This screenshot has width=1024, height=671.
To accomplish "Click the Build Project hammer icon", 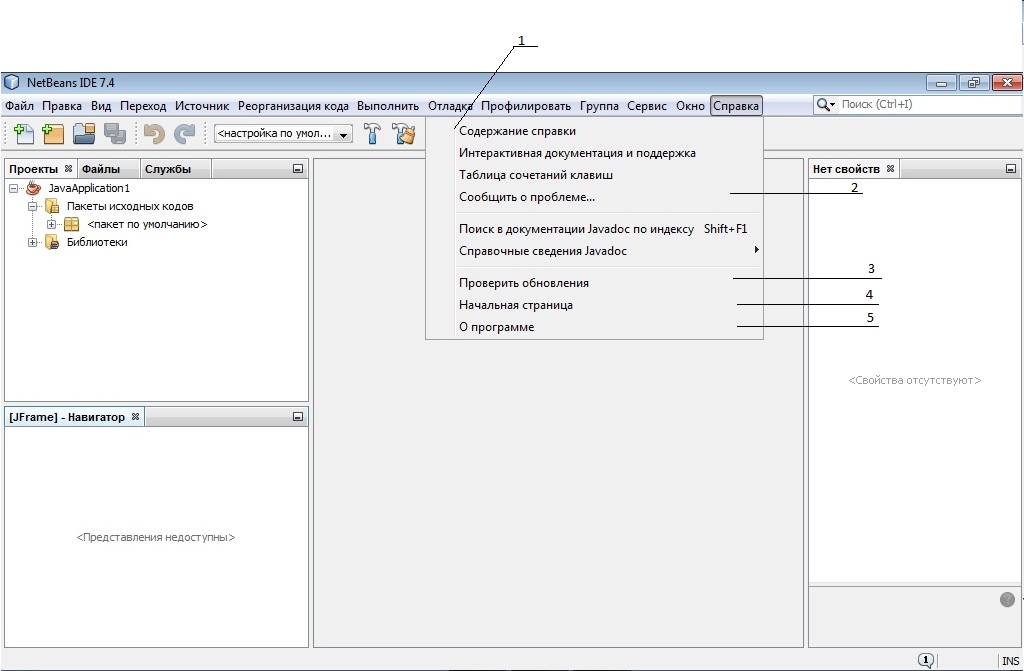I will (372, 133).
